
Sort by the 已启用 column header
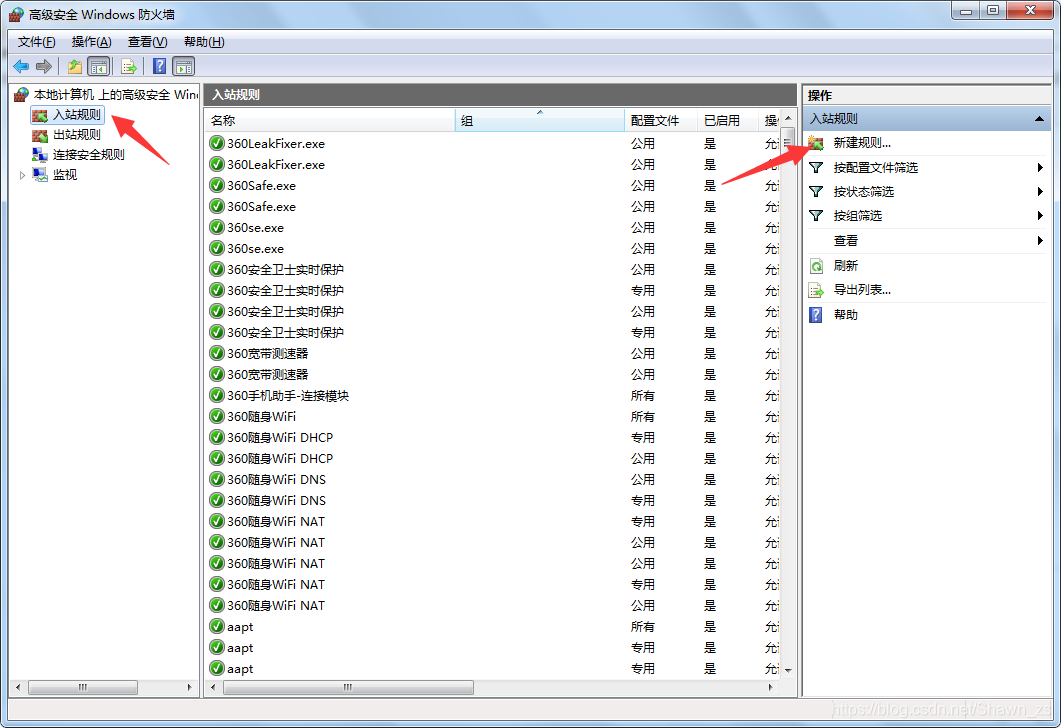pyautogui.click(x=728, y=120)
